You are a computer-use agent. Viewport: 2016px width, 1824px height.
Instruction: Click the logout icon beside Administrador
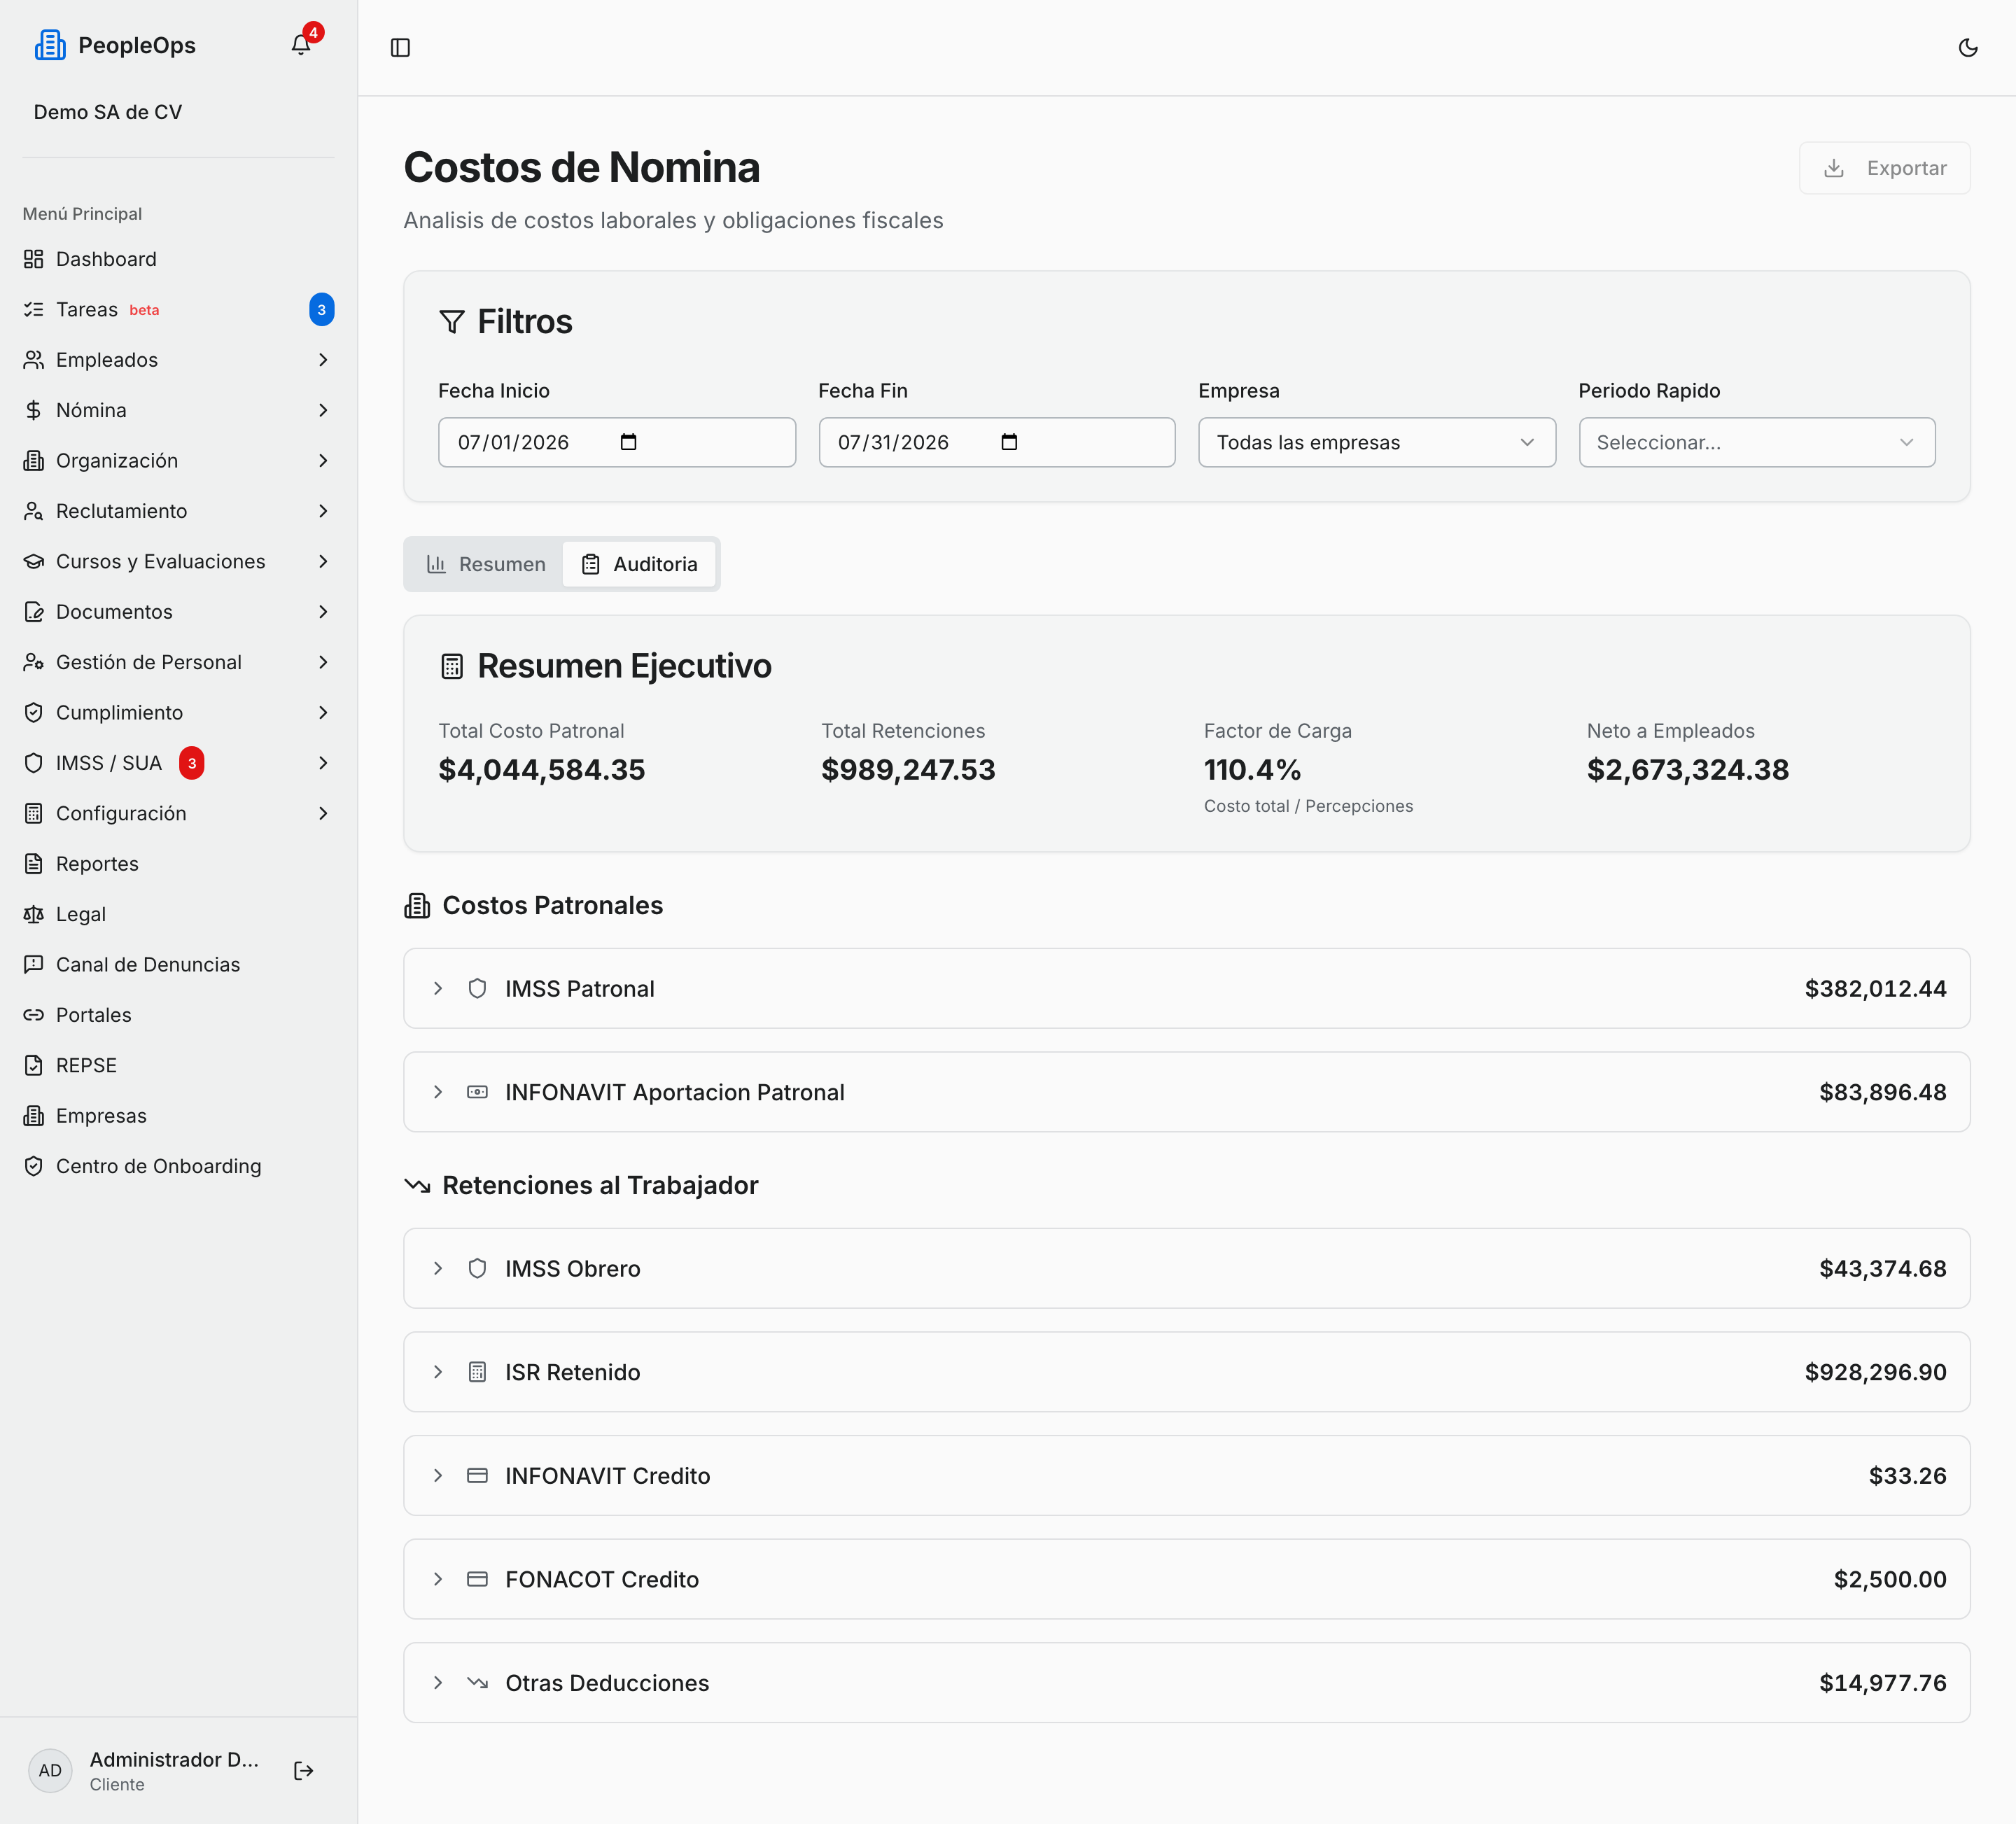304,1771
